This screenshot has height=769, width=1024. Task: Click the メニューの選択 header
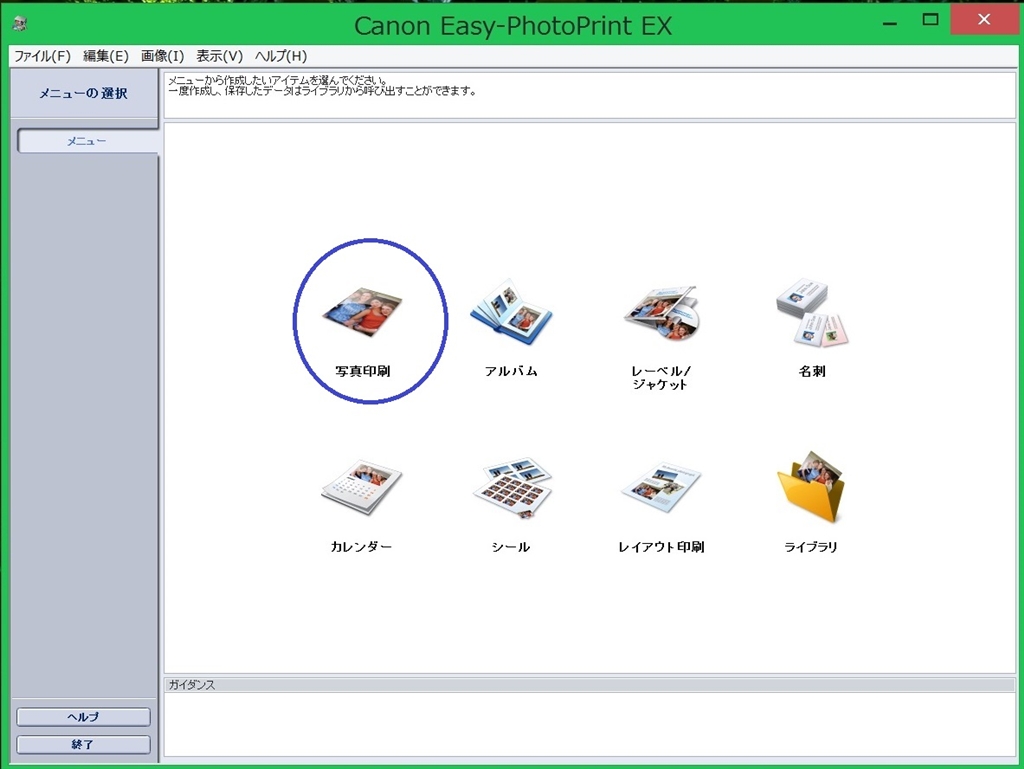84,93
